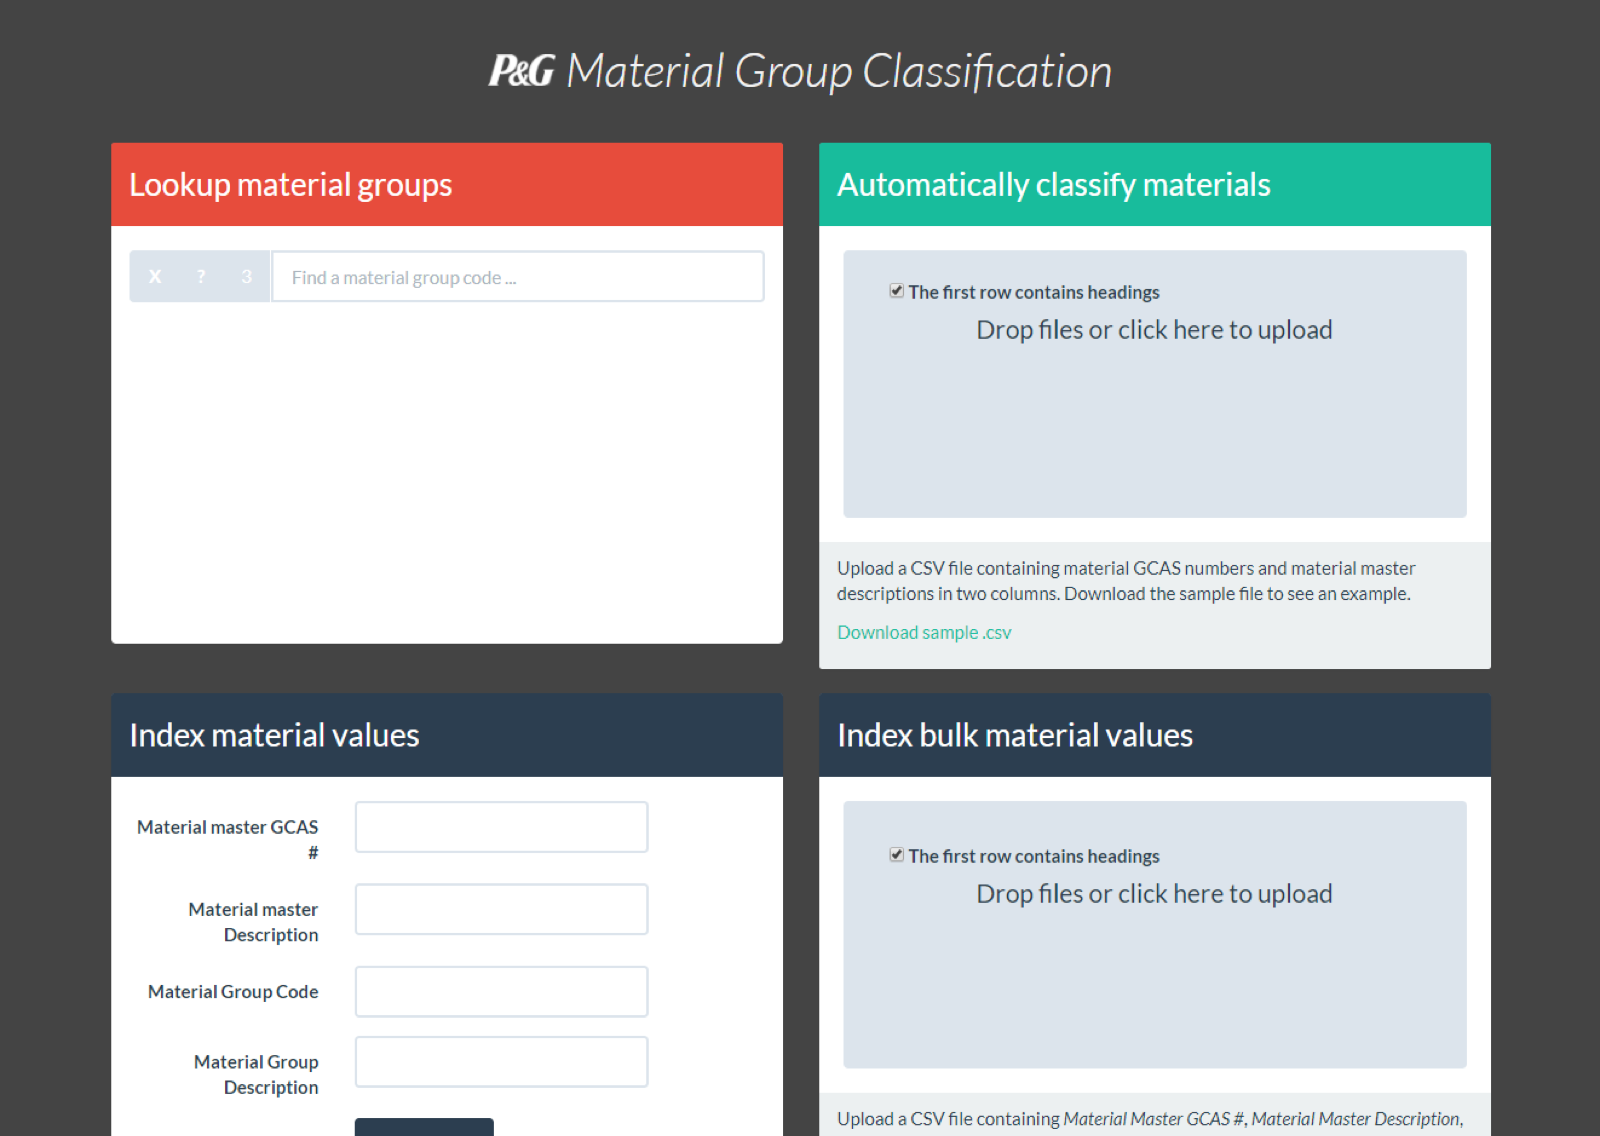Toggle the first-row-headings checkbox under Automatically classify materials
The width and height of the screenshot is (1600, 1136).
point(897,291)
